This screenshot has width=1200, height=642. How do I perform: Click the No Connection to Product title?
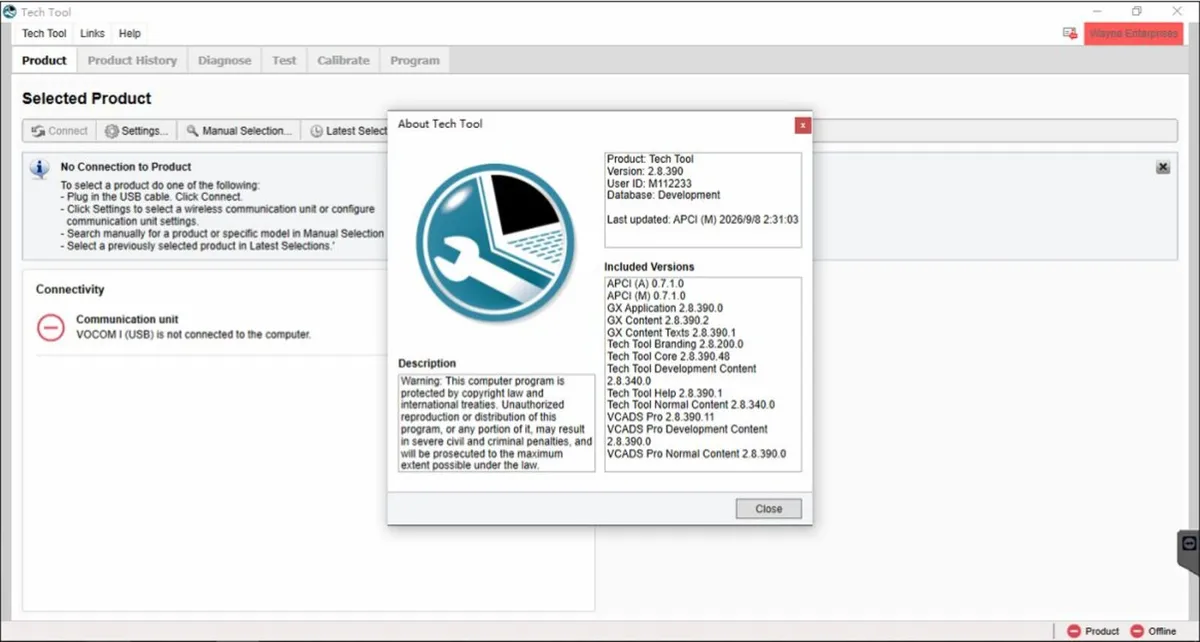pyautogui.click(x=126, y=167)
